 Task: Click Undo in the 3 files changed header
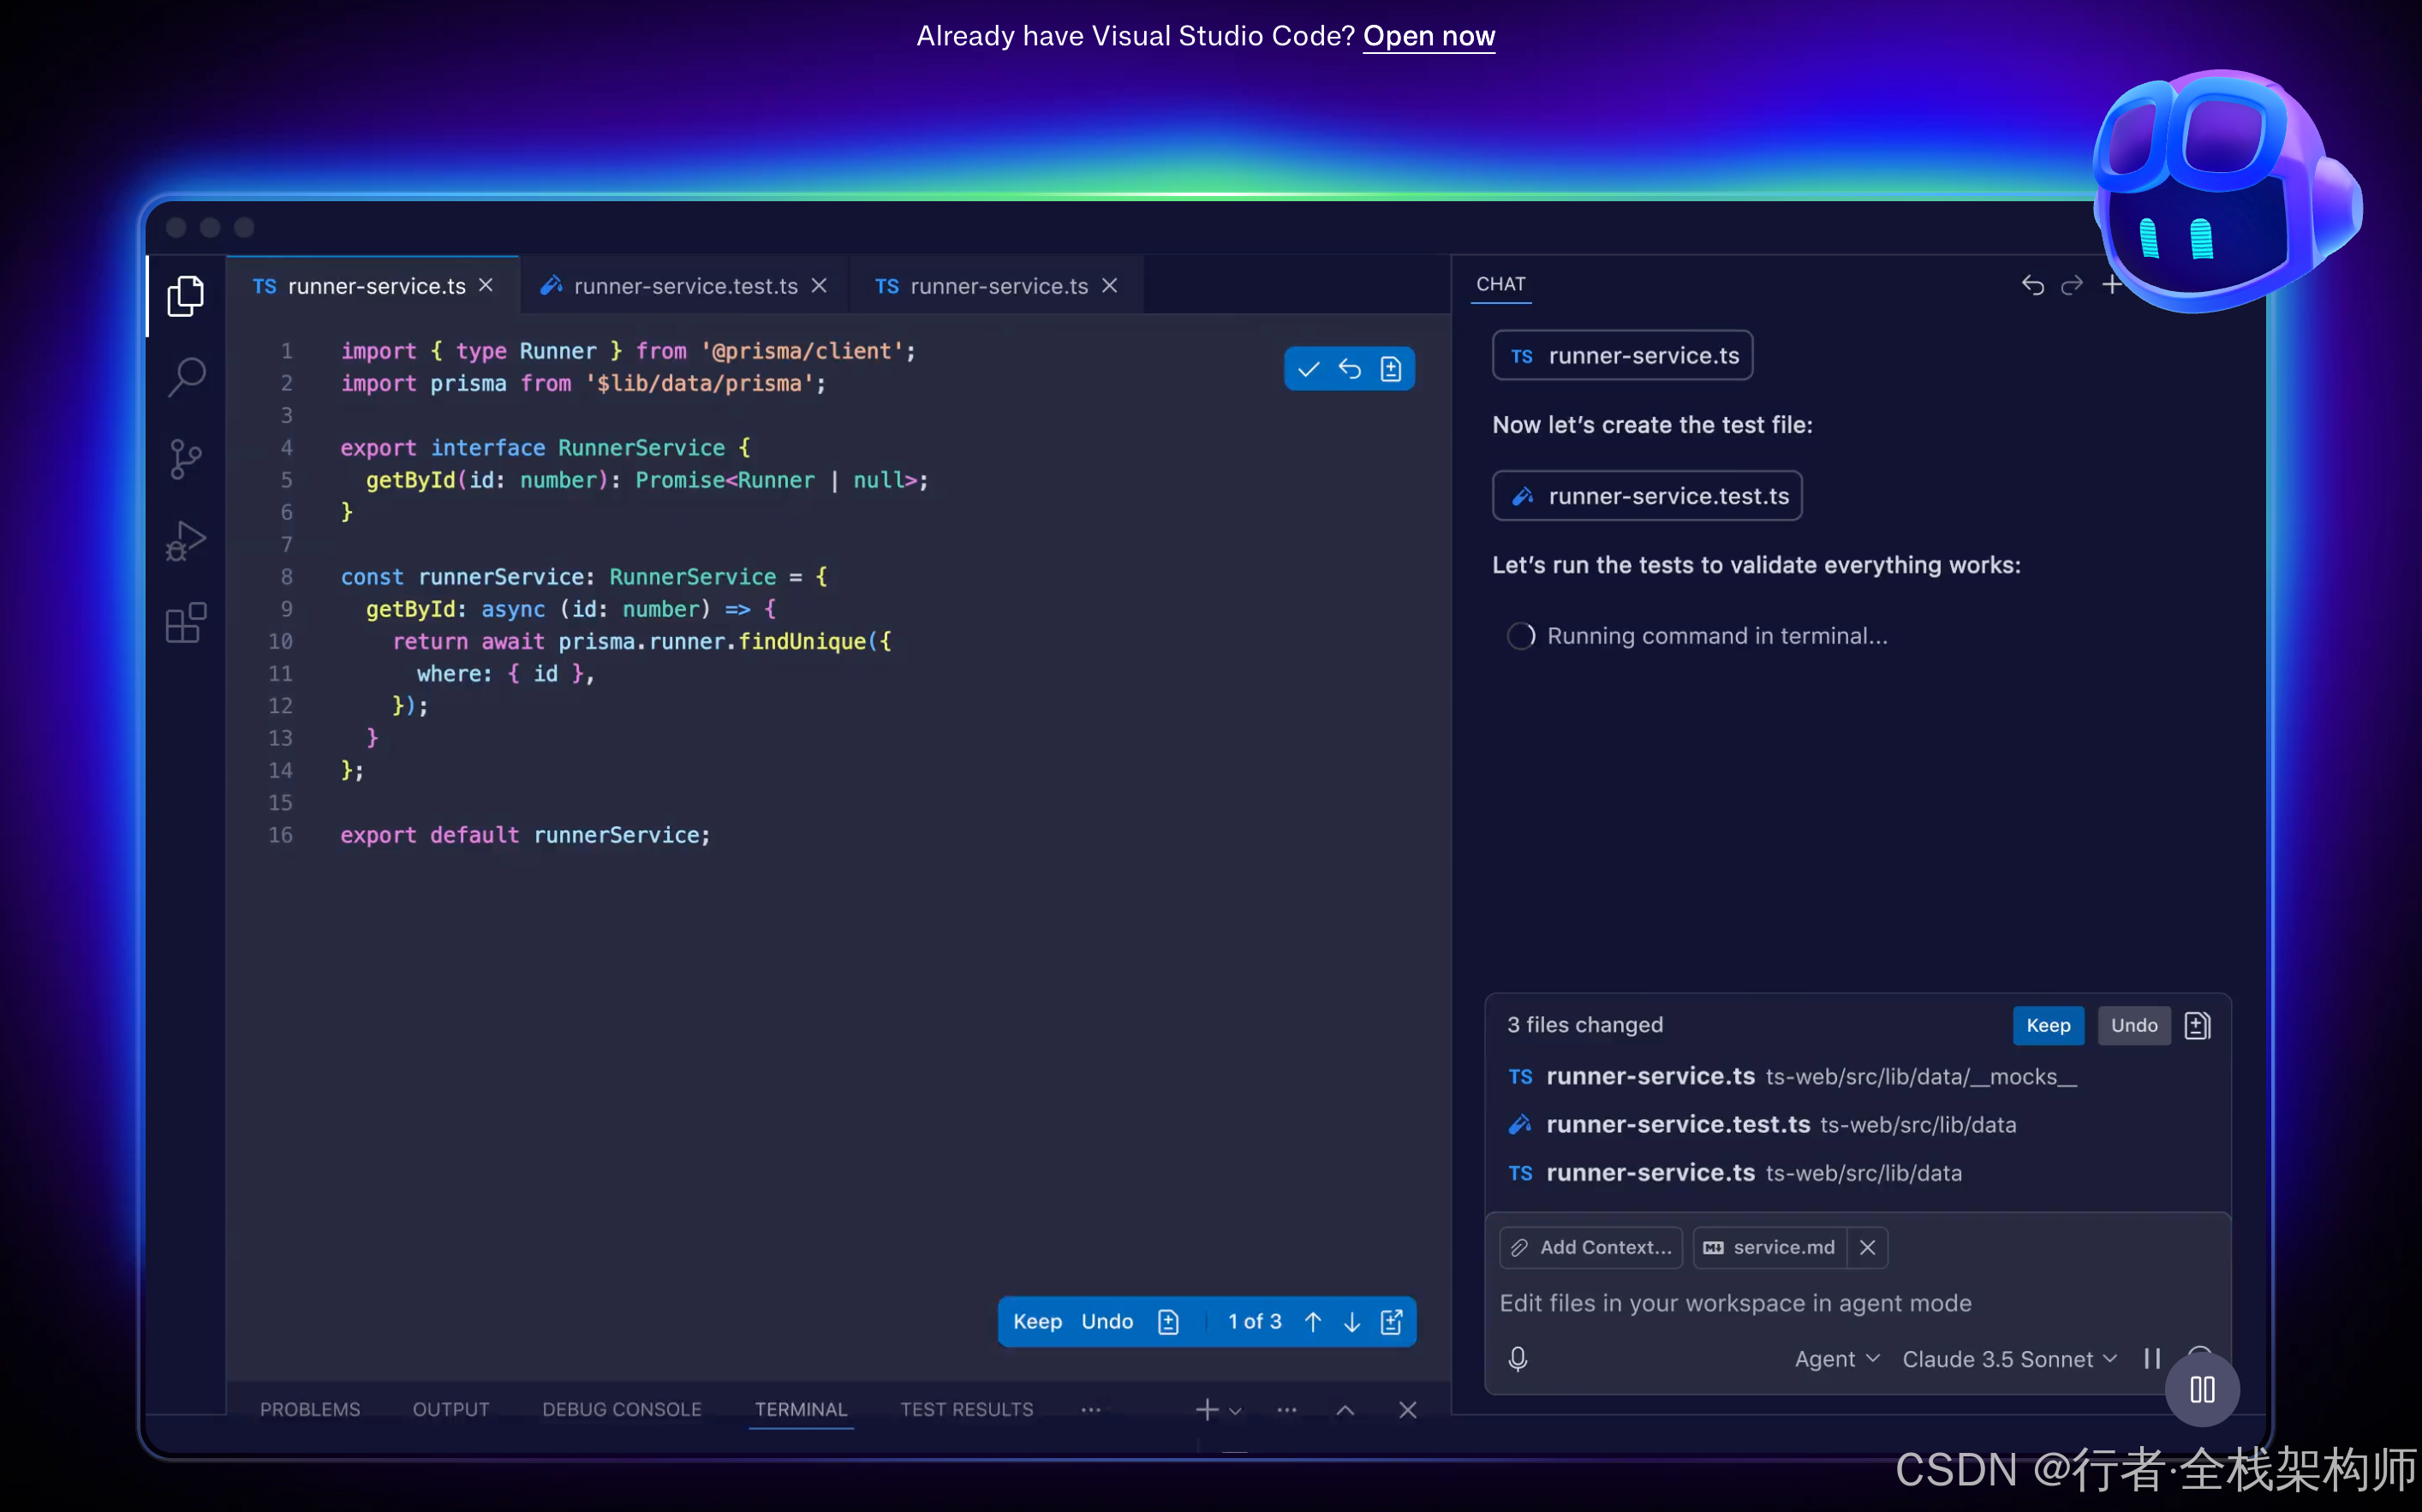[2134, 1025]
